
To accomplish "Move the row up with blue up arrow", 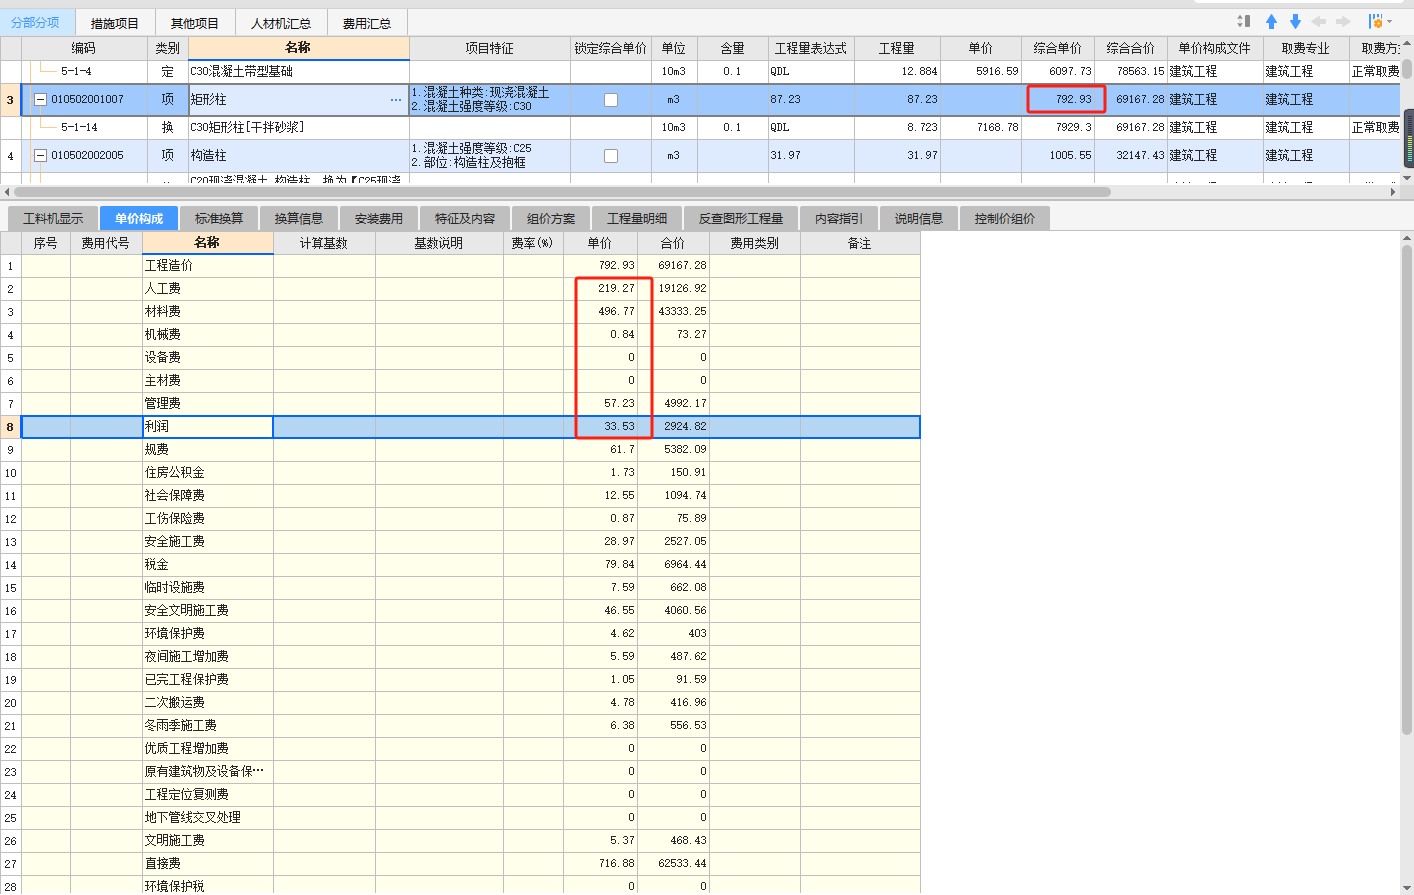I will click(x=1271, y=21).
